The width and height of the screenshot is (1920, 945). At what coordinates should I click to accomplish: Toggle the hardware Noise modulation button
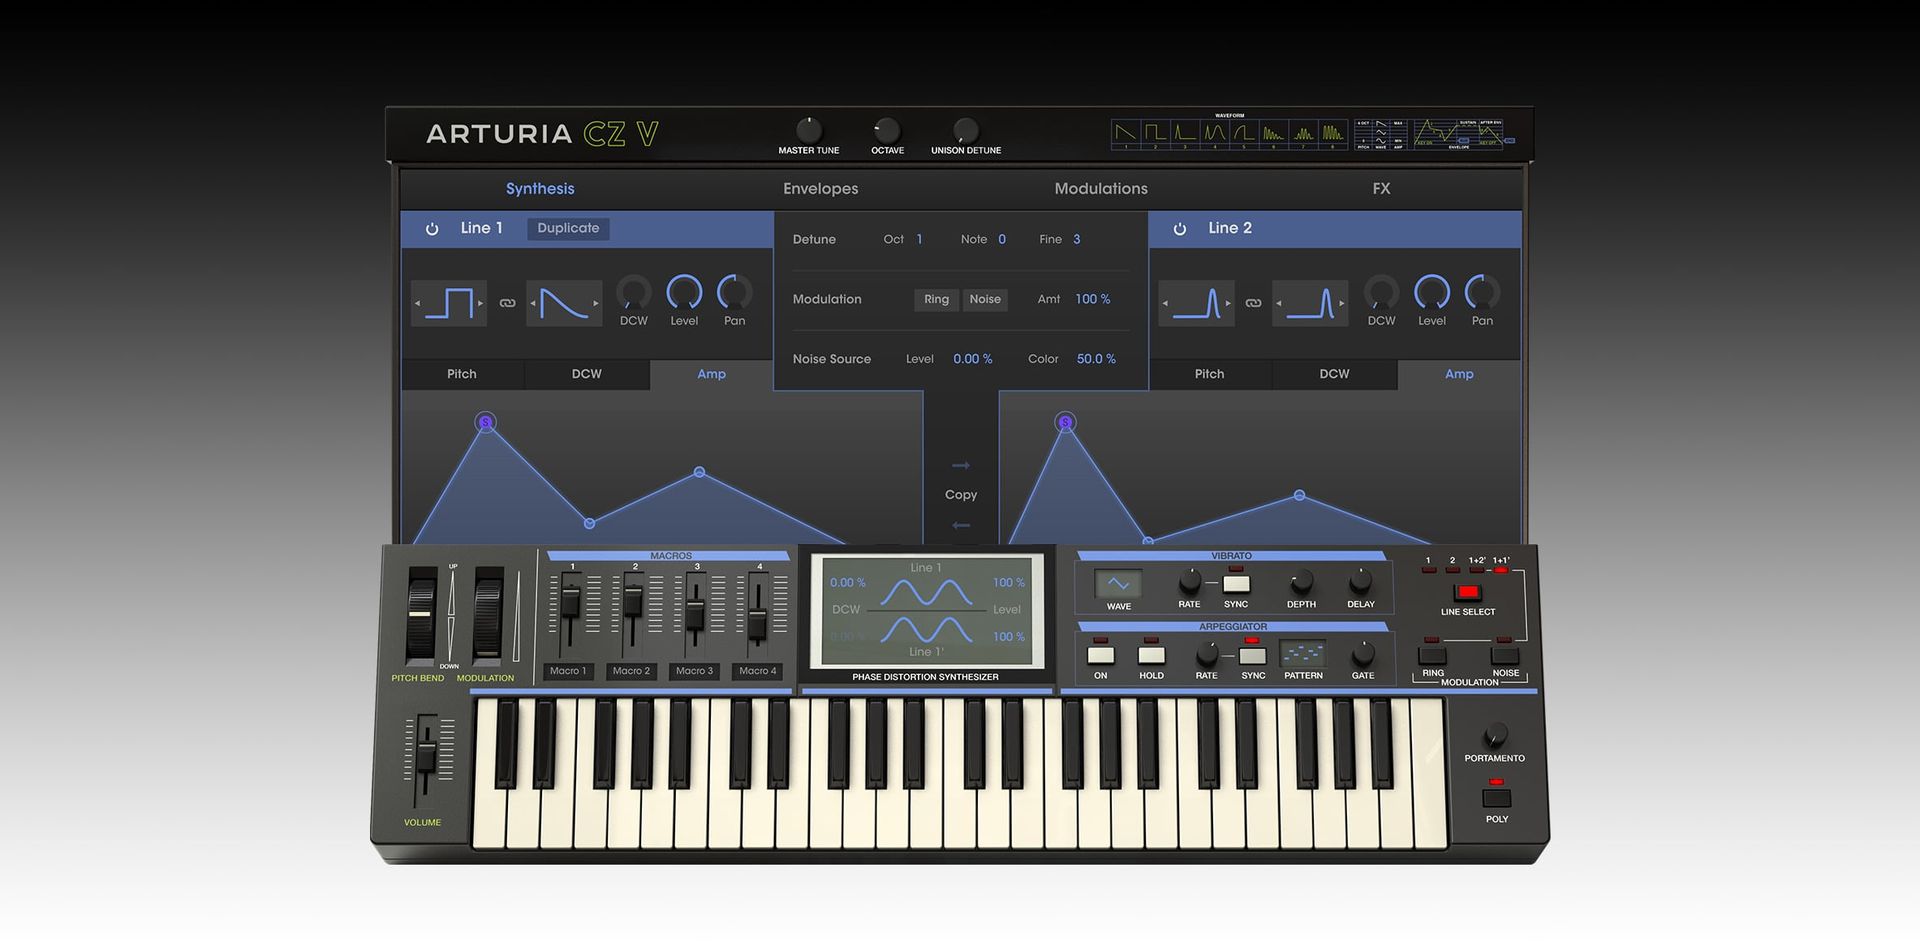(x=1505, y=656)
